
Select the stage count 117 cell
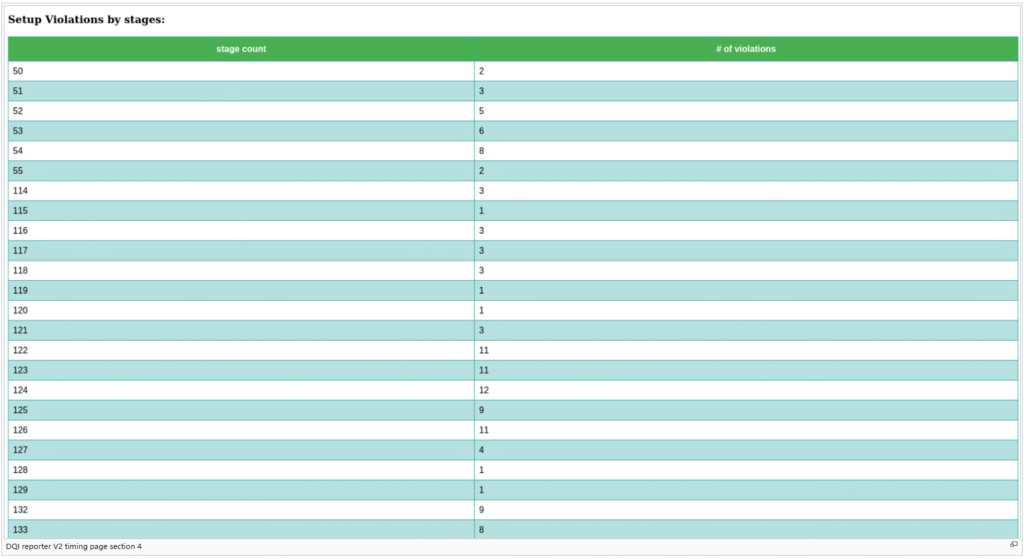coord(241,251)
